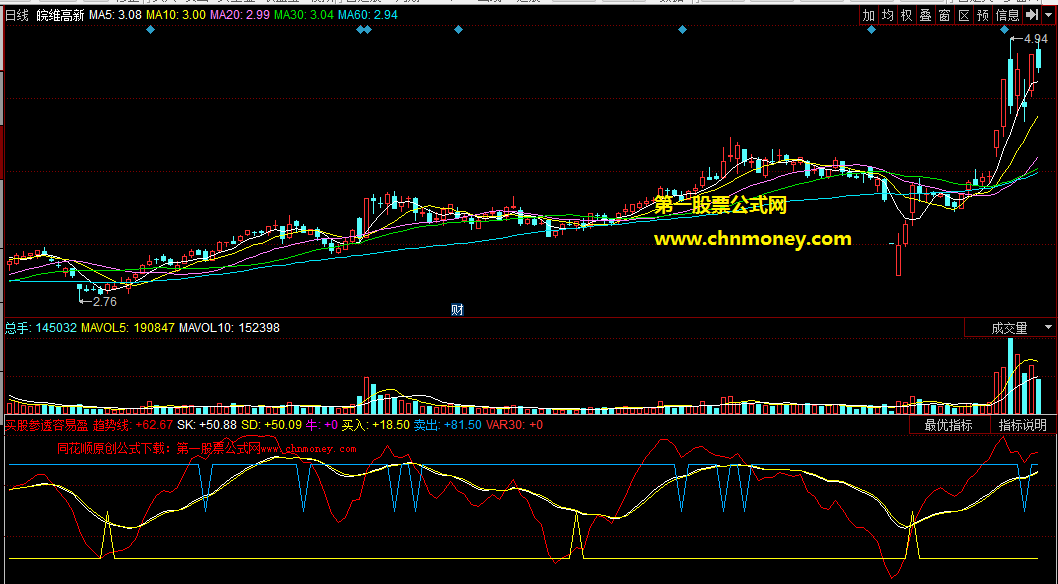Click the MAVOL10: 152398 label
The width and height of the screenshot is (1058, 584).
(229, 328)
